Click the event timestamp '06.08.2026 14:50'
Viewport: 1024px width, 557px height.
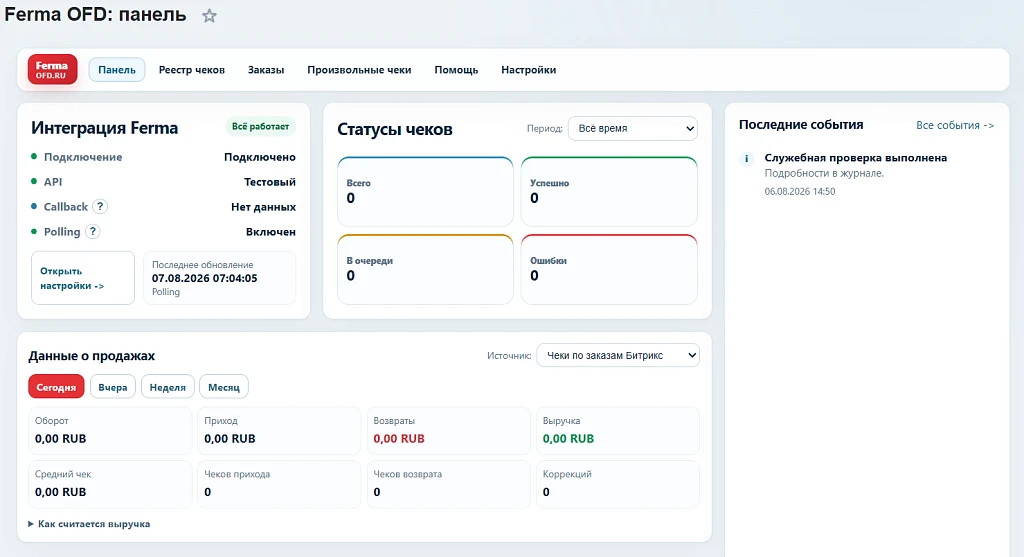click(800, 191)
